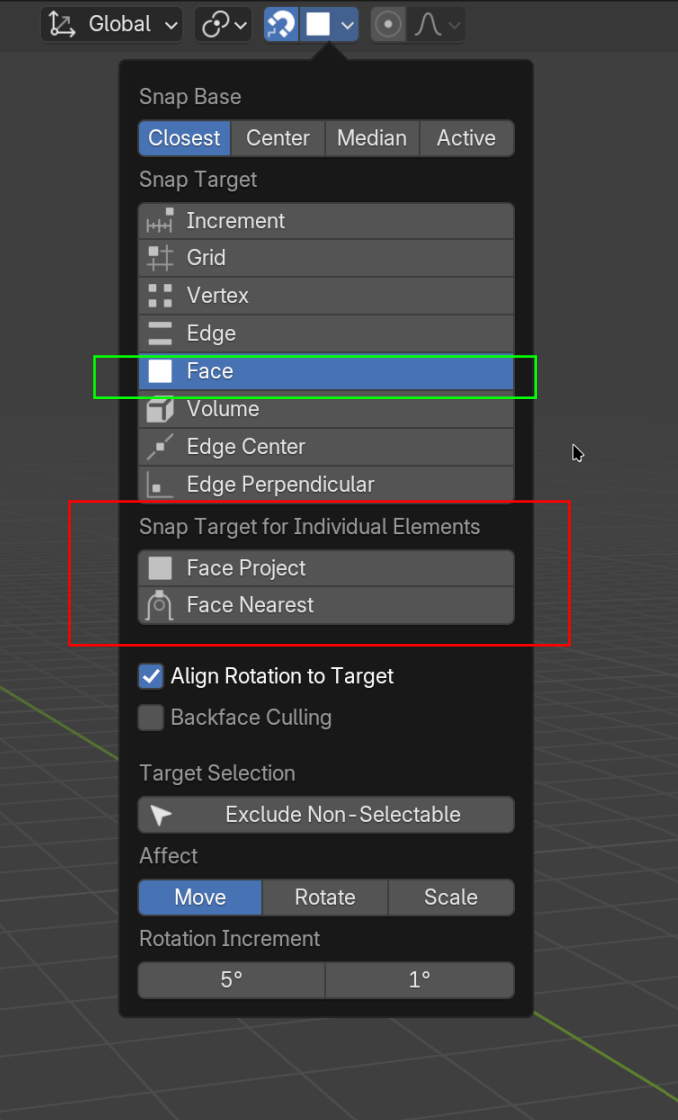678x1120 pixels.
Task: Open the Global transform orientation dropdown
Action: (111, 24)
